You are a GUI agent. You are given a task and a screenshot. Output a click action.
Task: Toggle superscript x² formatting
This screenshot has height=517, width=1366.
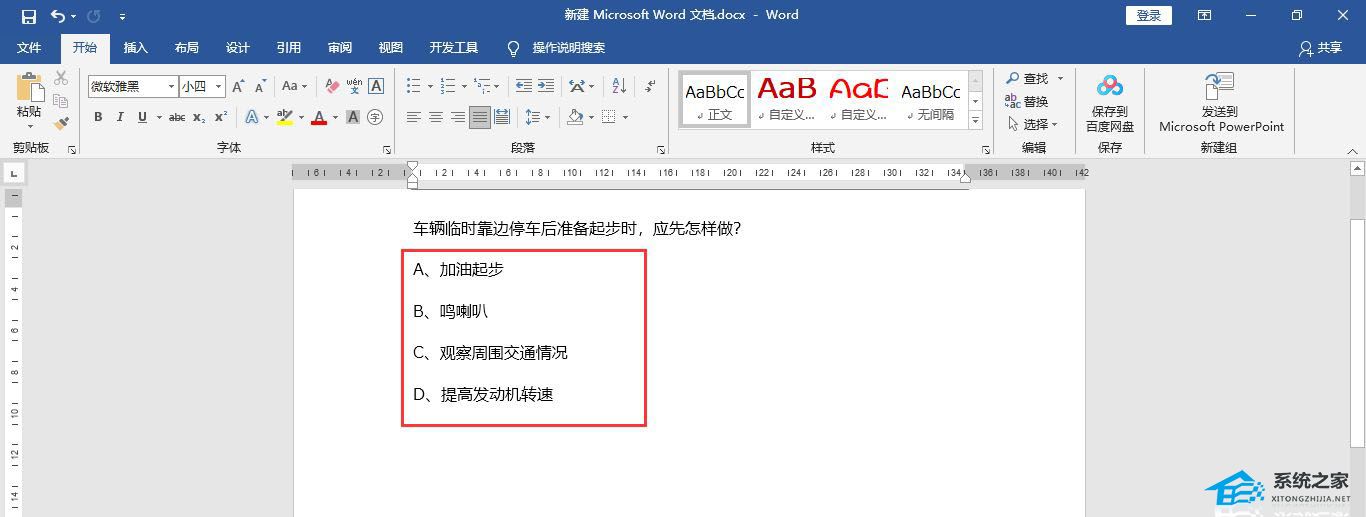click(x=221, y=117)
